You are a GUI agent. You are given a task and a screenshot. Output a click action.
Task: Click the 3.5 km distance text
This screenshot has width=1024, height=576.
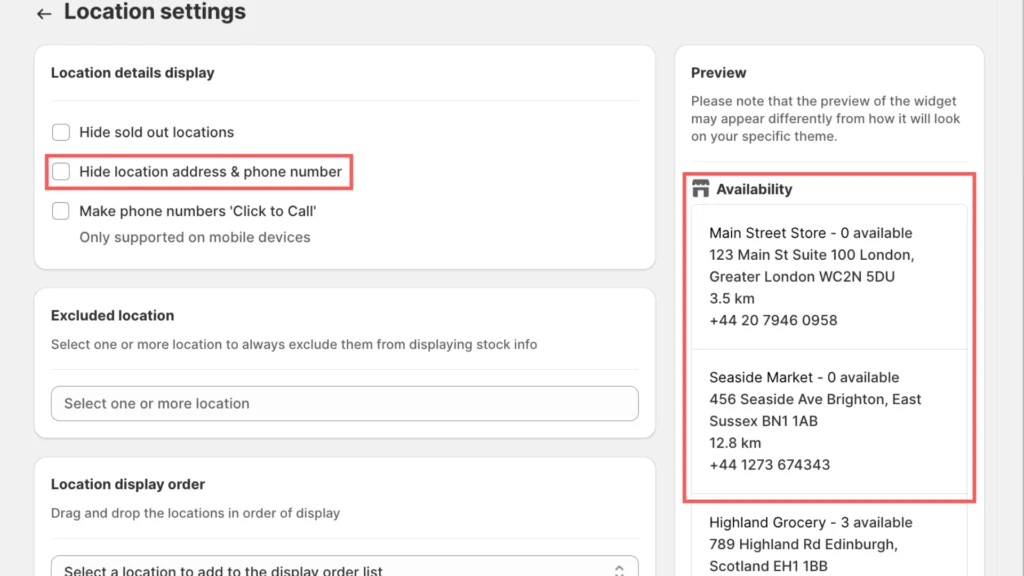(732, 298)
